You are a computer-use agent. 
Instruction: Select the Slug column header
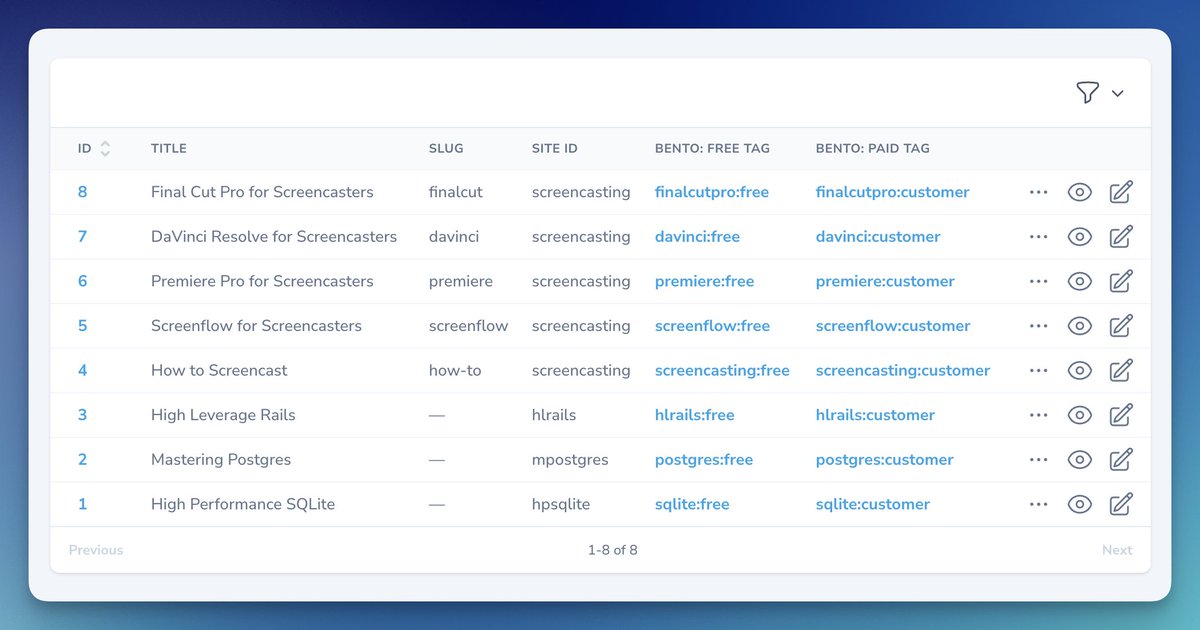point(446,148)
